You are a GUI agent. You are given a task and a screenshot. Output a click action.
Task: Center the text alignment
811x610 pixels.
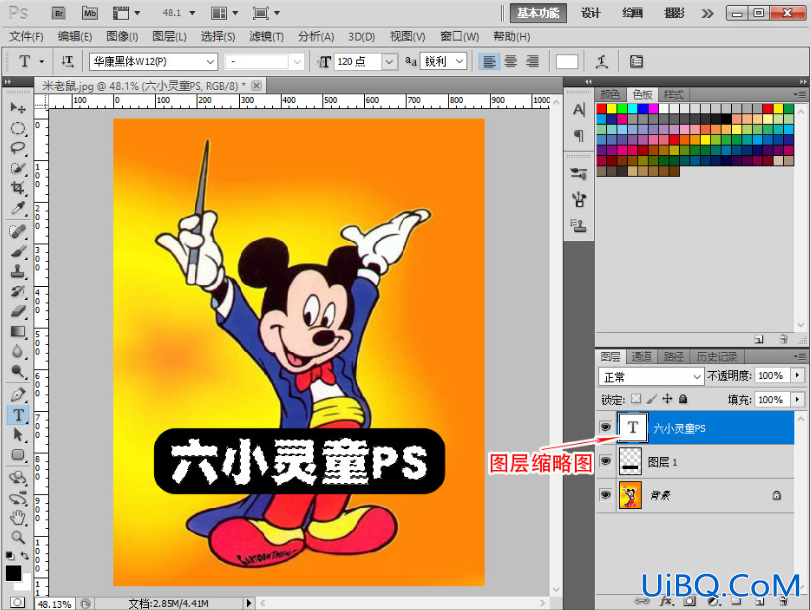[510, 62]
